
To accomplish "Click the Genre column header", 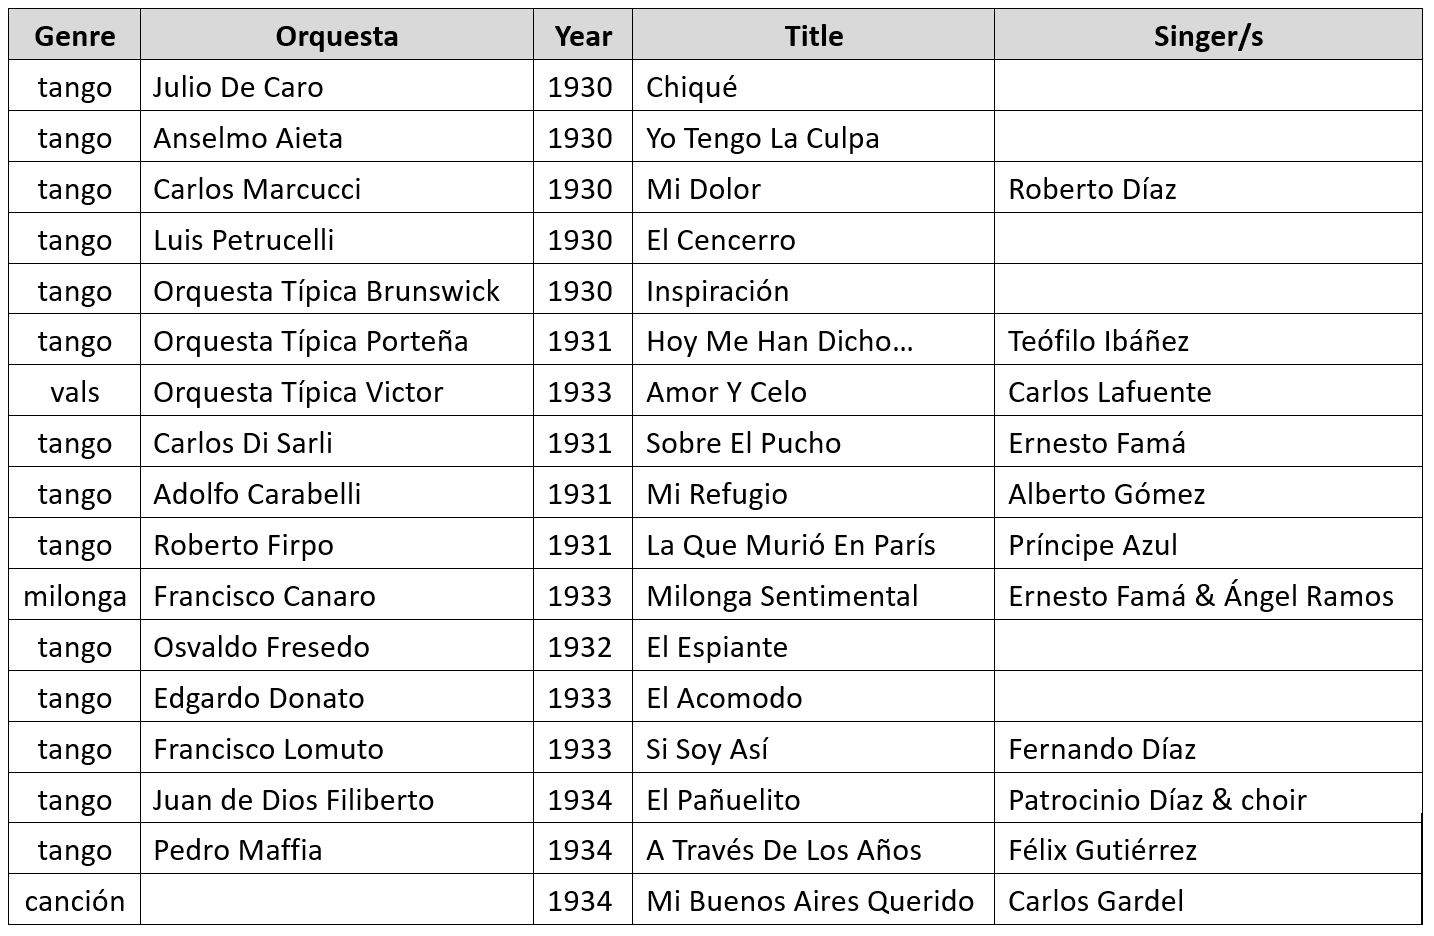I will (74, 36).
